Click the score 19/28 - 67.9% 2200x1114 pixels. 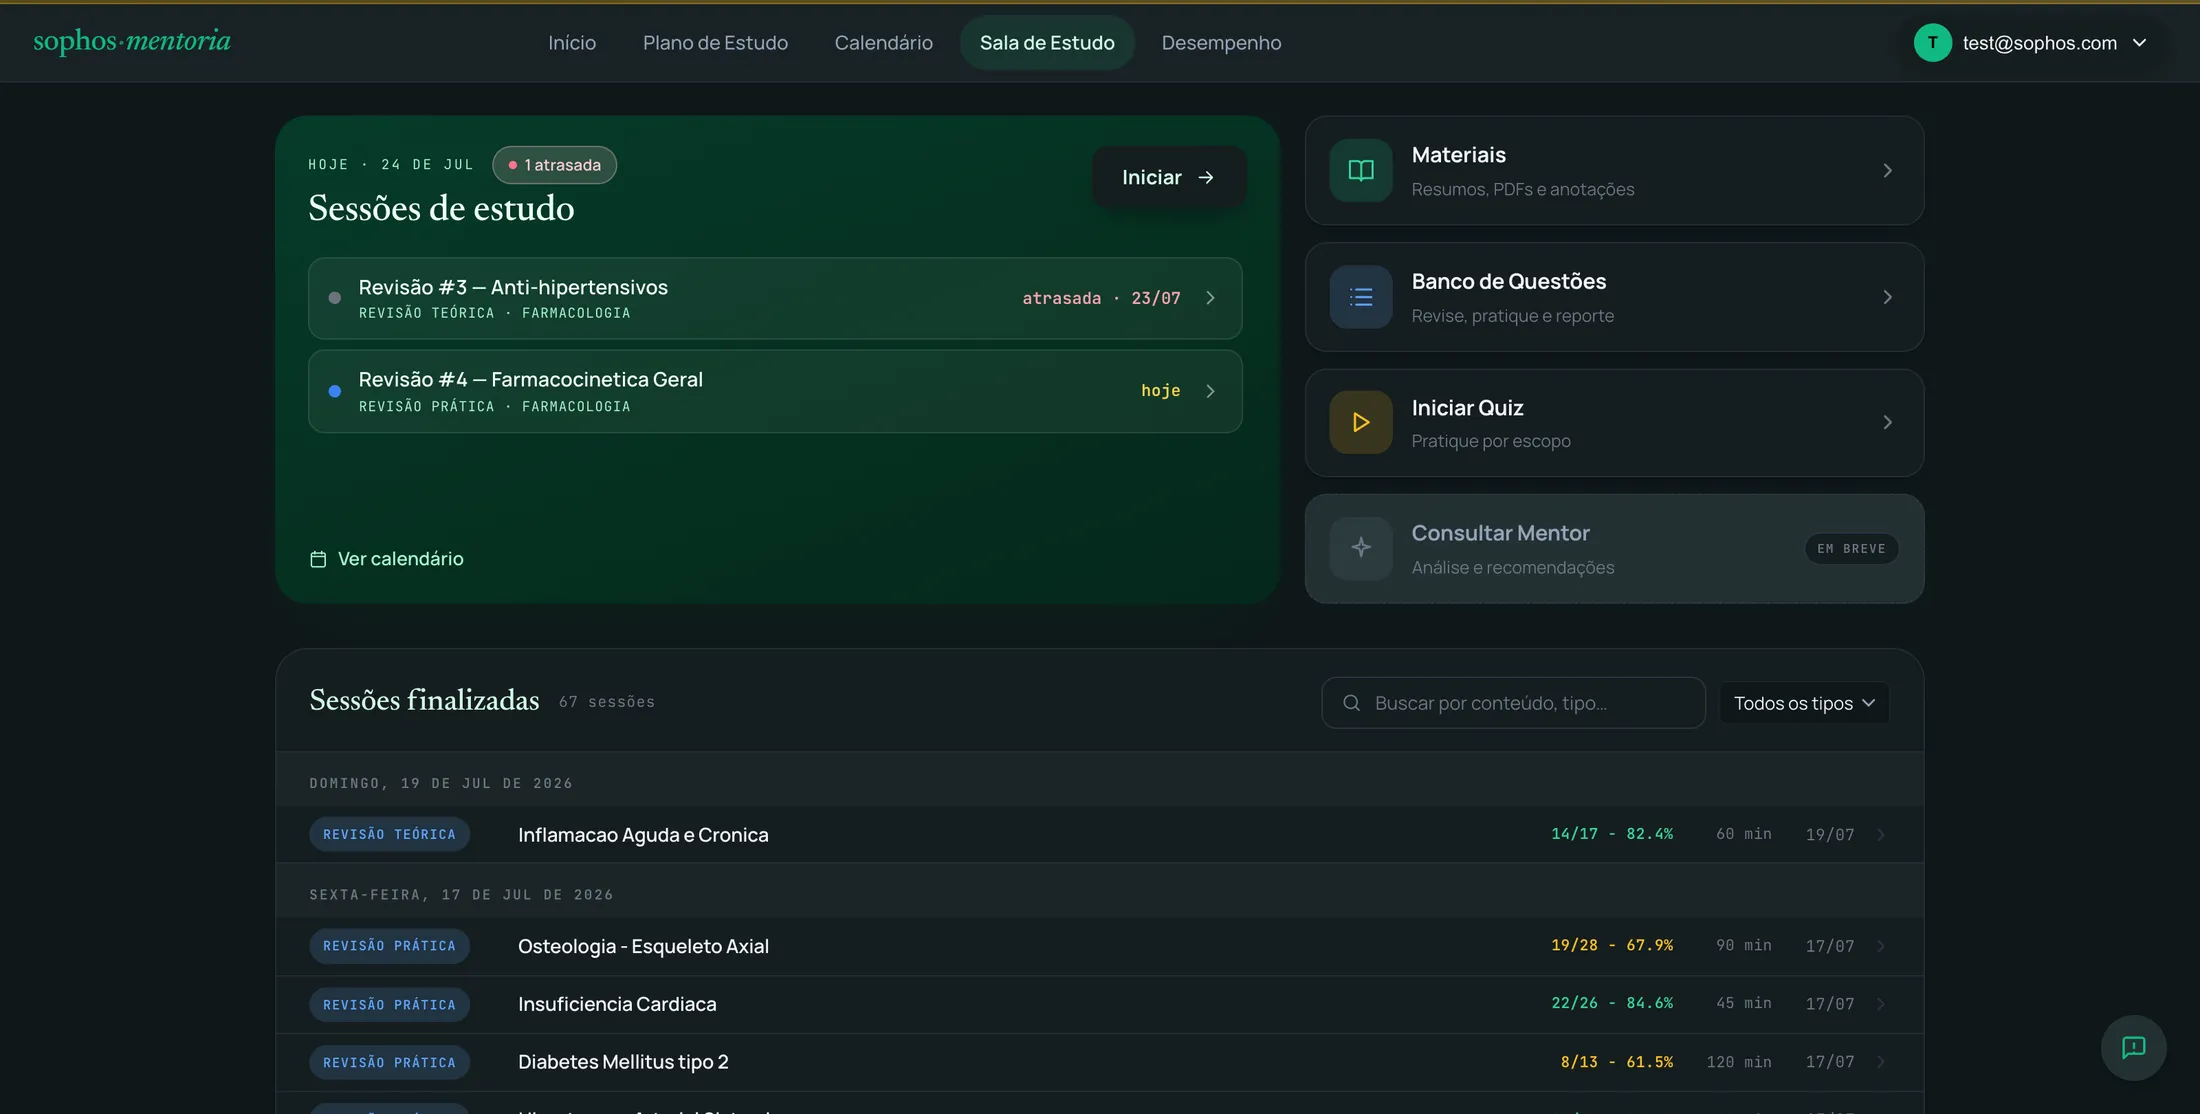click(1612, 945)
